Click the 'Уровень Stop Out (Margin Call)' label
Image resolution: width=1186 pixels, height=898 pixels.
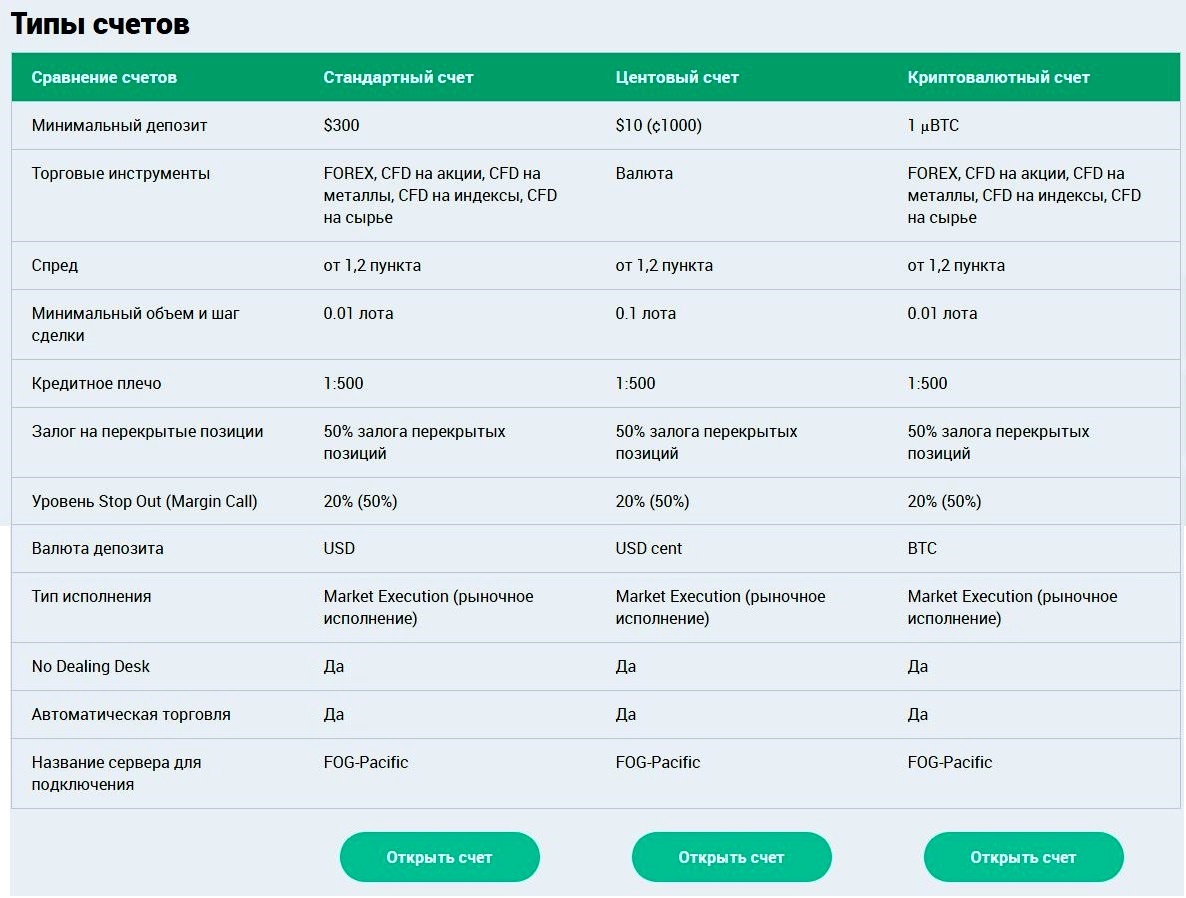144,502
